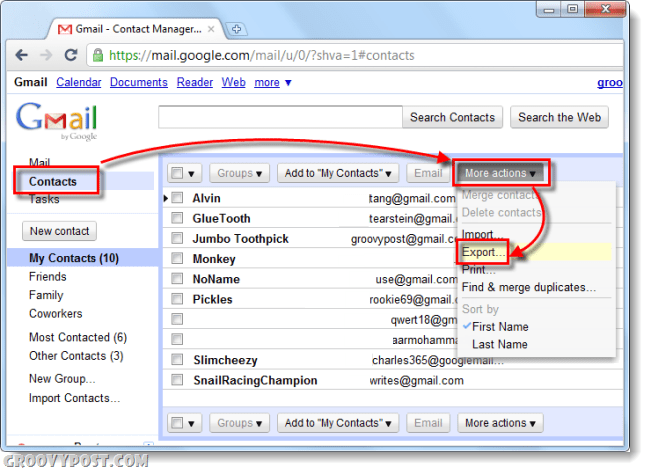The height and width of the screenshot is (472, 650).
Task: Open top select-all checkbox dropdown
Action: point(184,173)
